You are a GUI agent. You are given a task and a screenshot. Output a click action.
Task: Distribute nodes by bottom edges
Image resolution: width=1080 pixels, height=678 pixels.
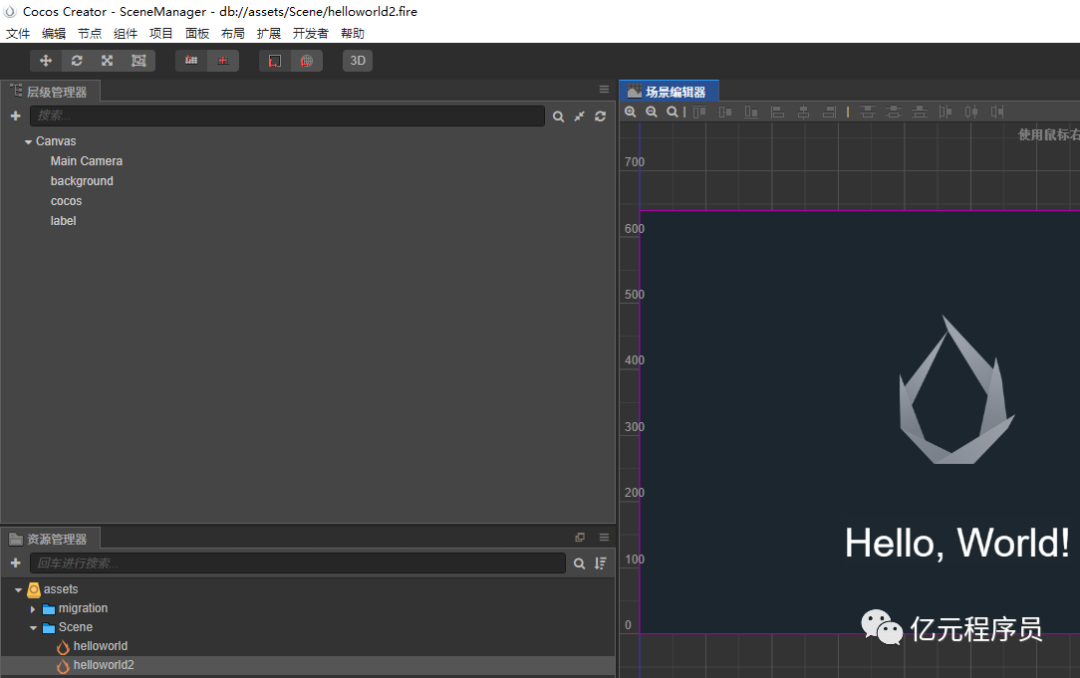point(920,112)
